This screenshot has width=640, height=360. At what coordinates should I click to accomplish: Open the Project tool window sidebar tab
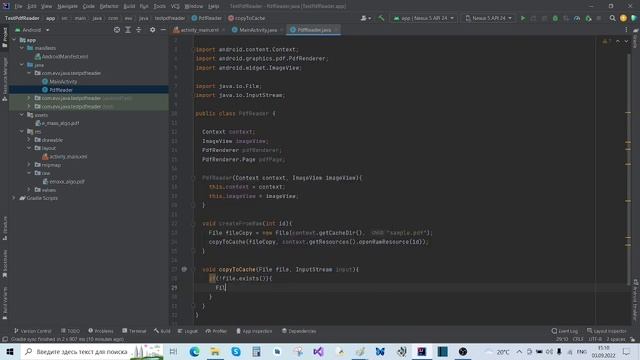point(4,37)
